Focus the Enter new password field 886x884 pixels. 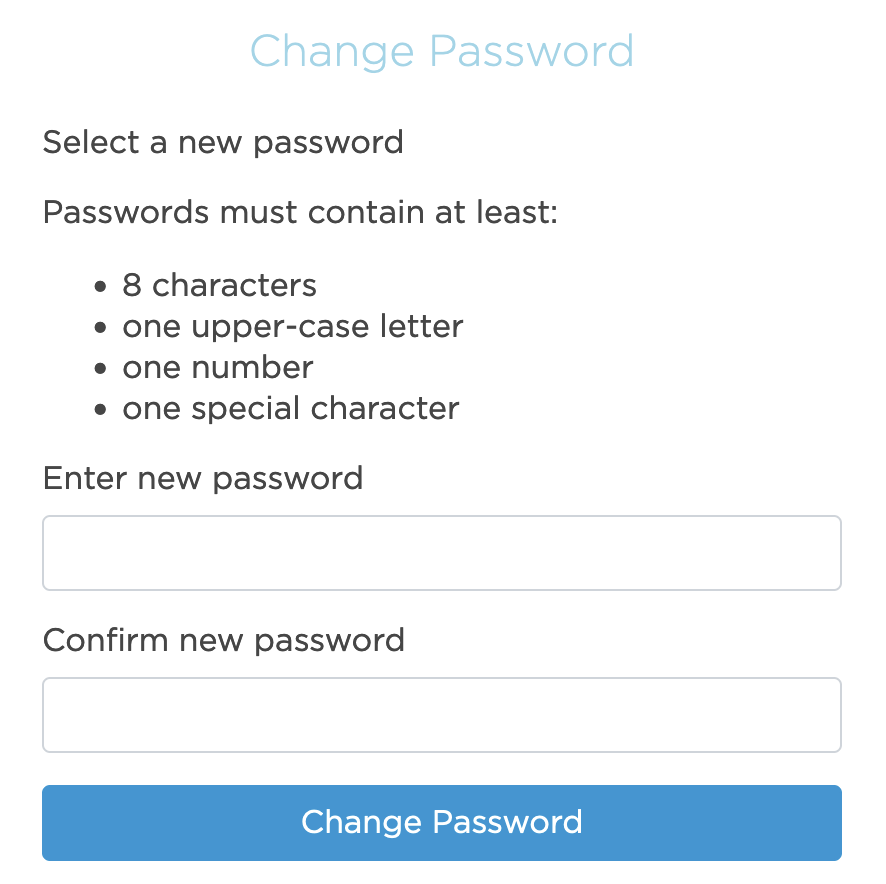(x=442, y=553)
